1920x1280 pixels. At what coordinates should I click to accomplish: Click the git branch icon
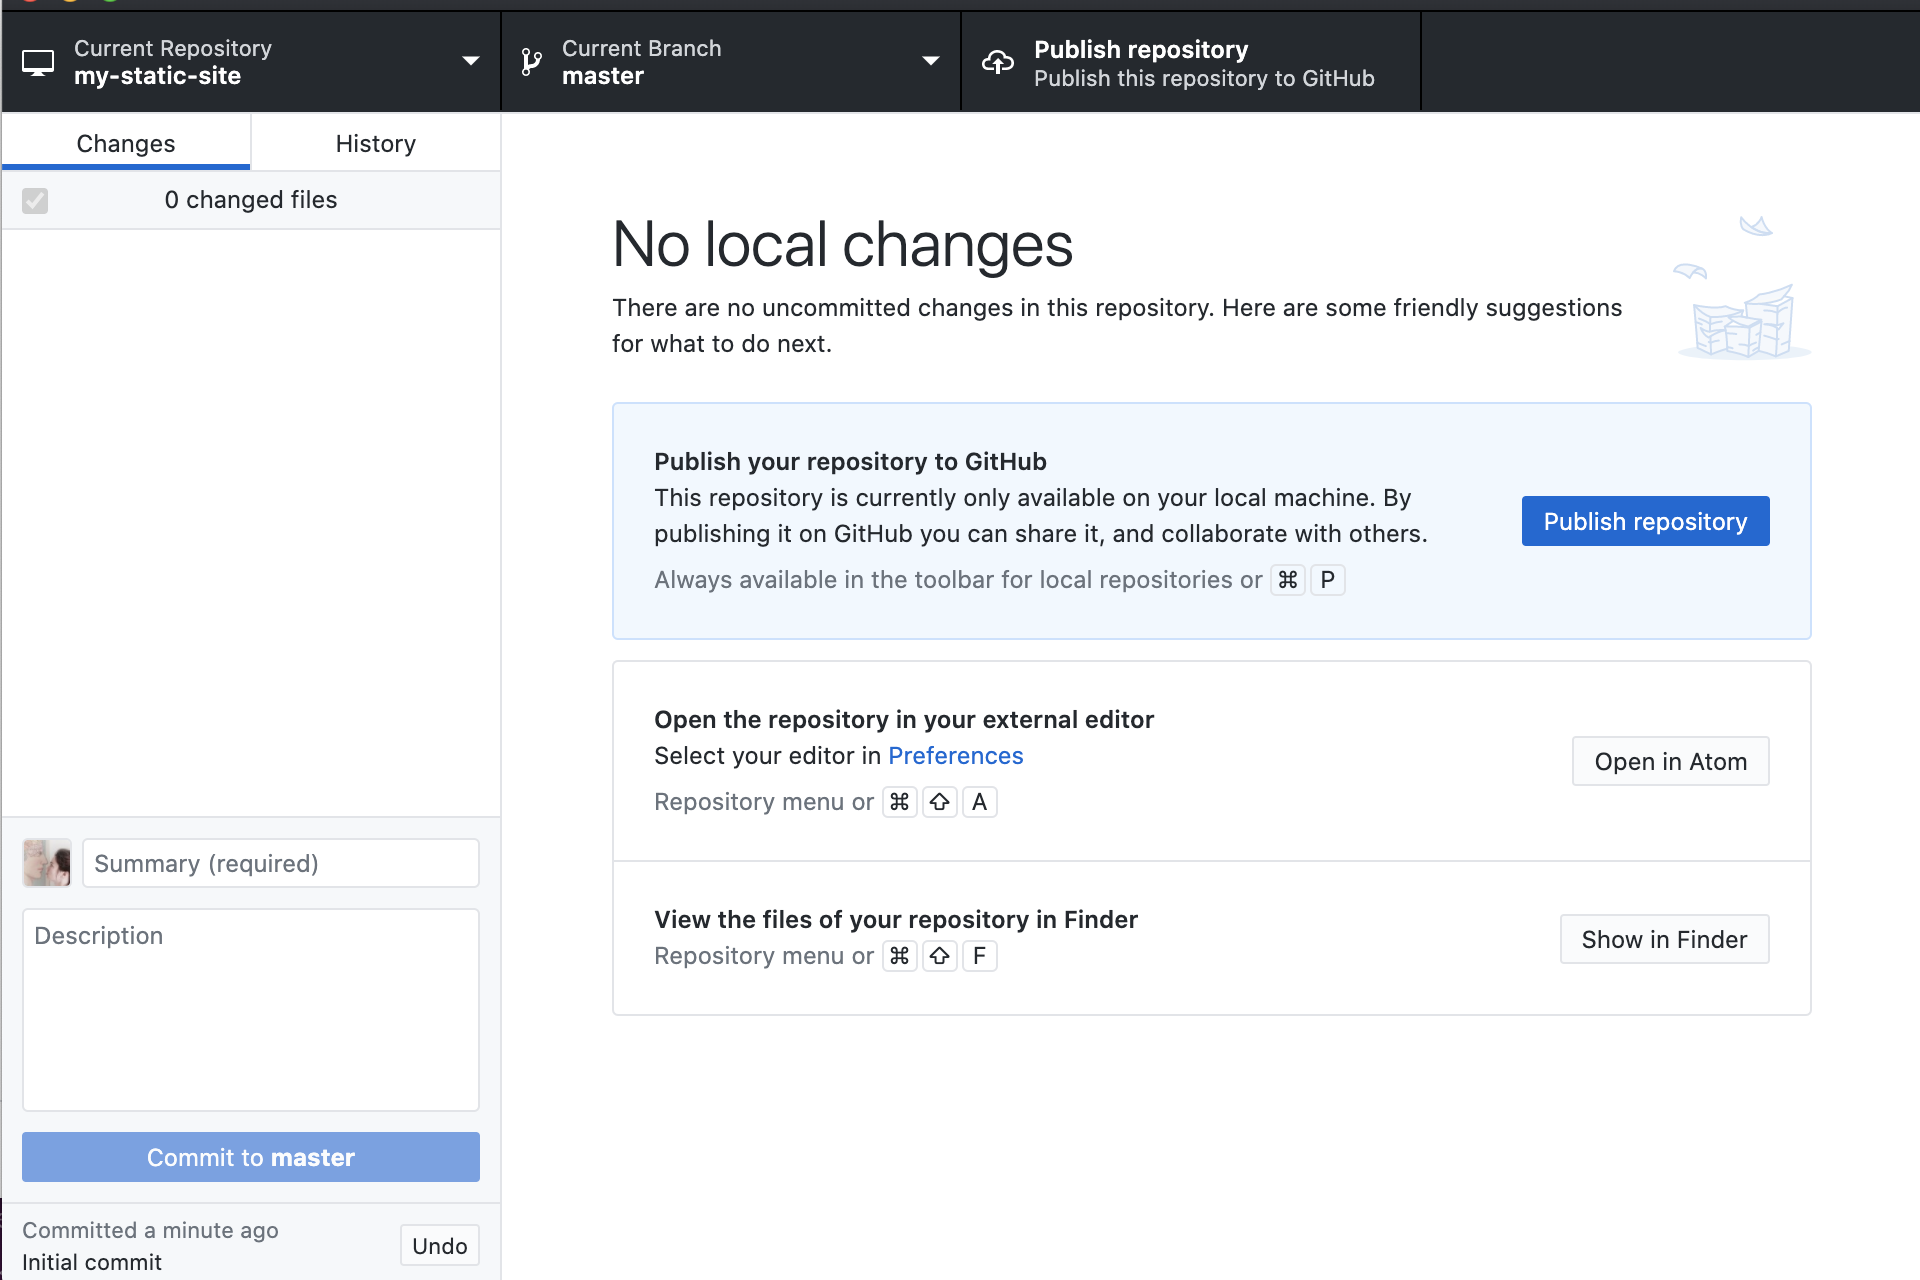point(532,63)
